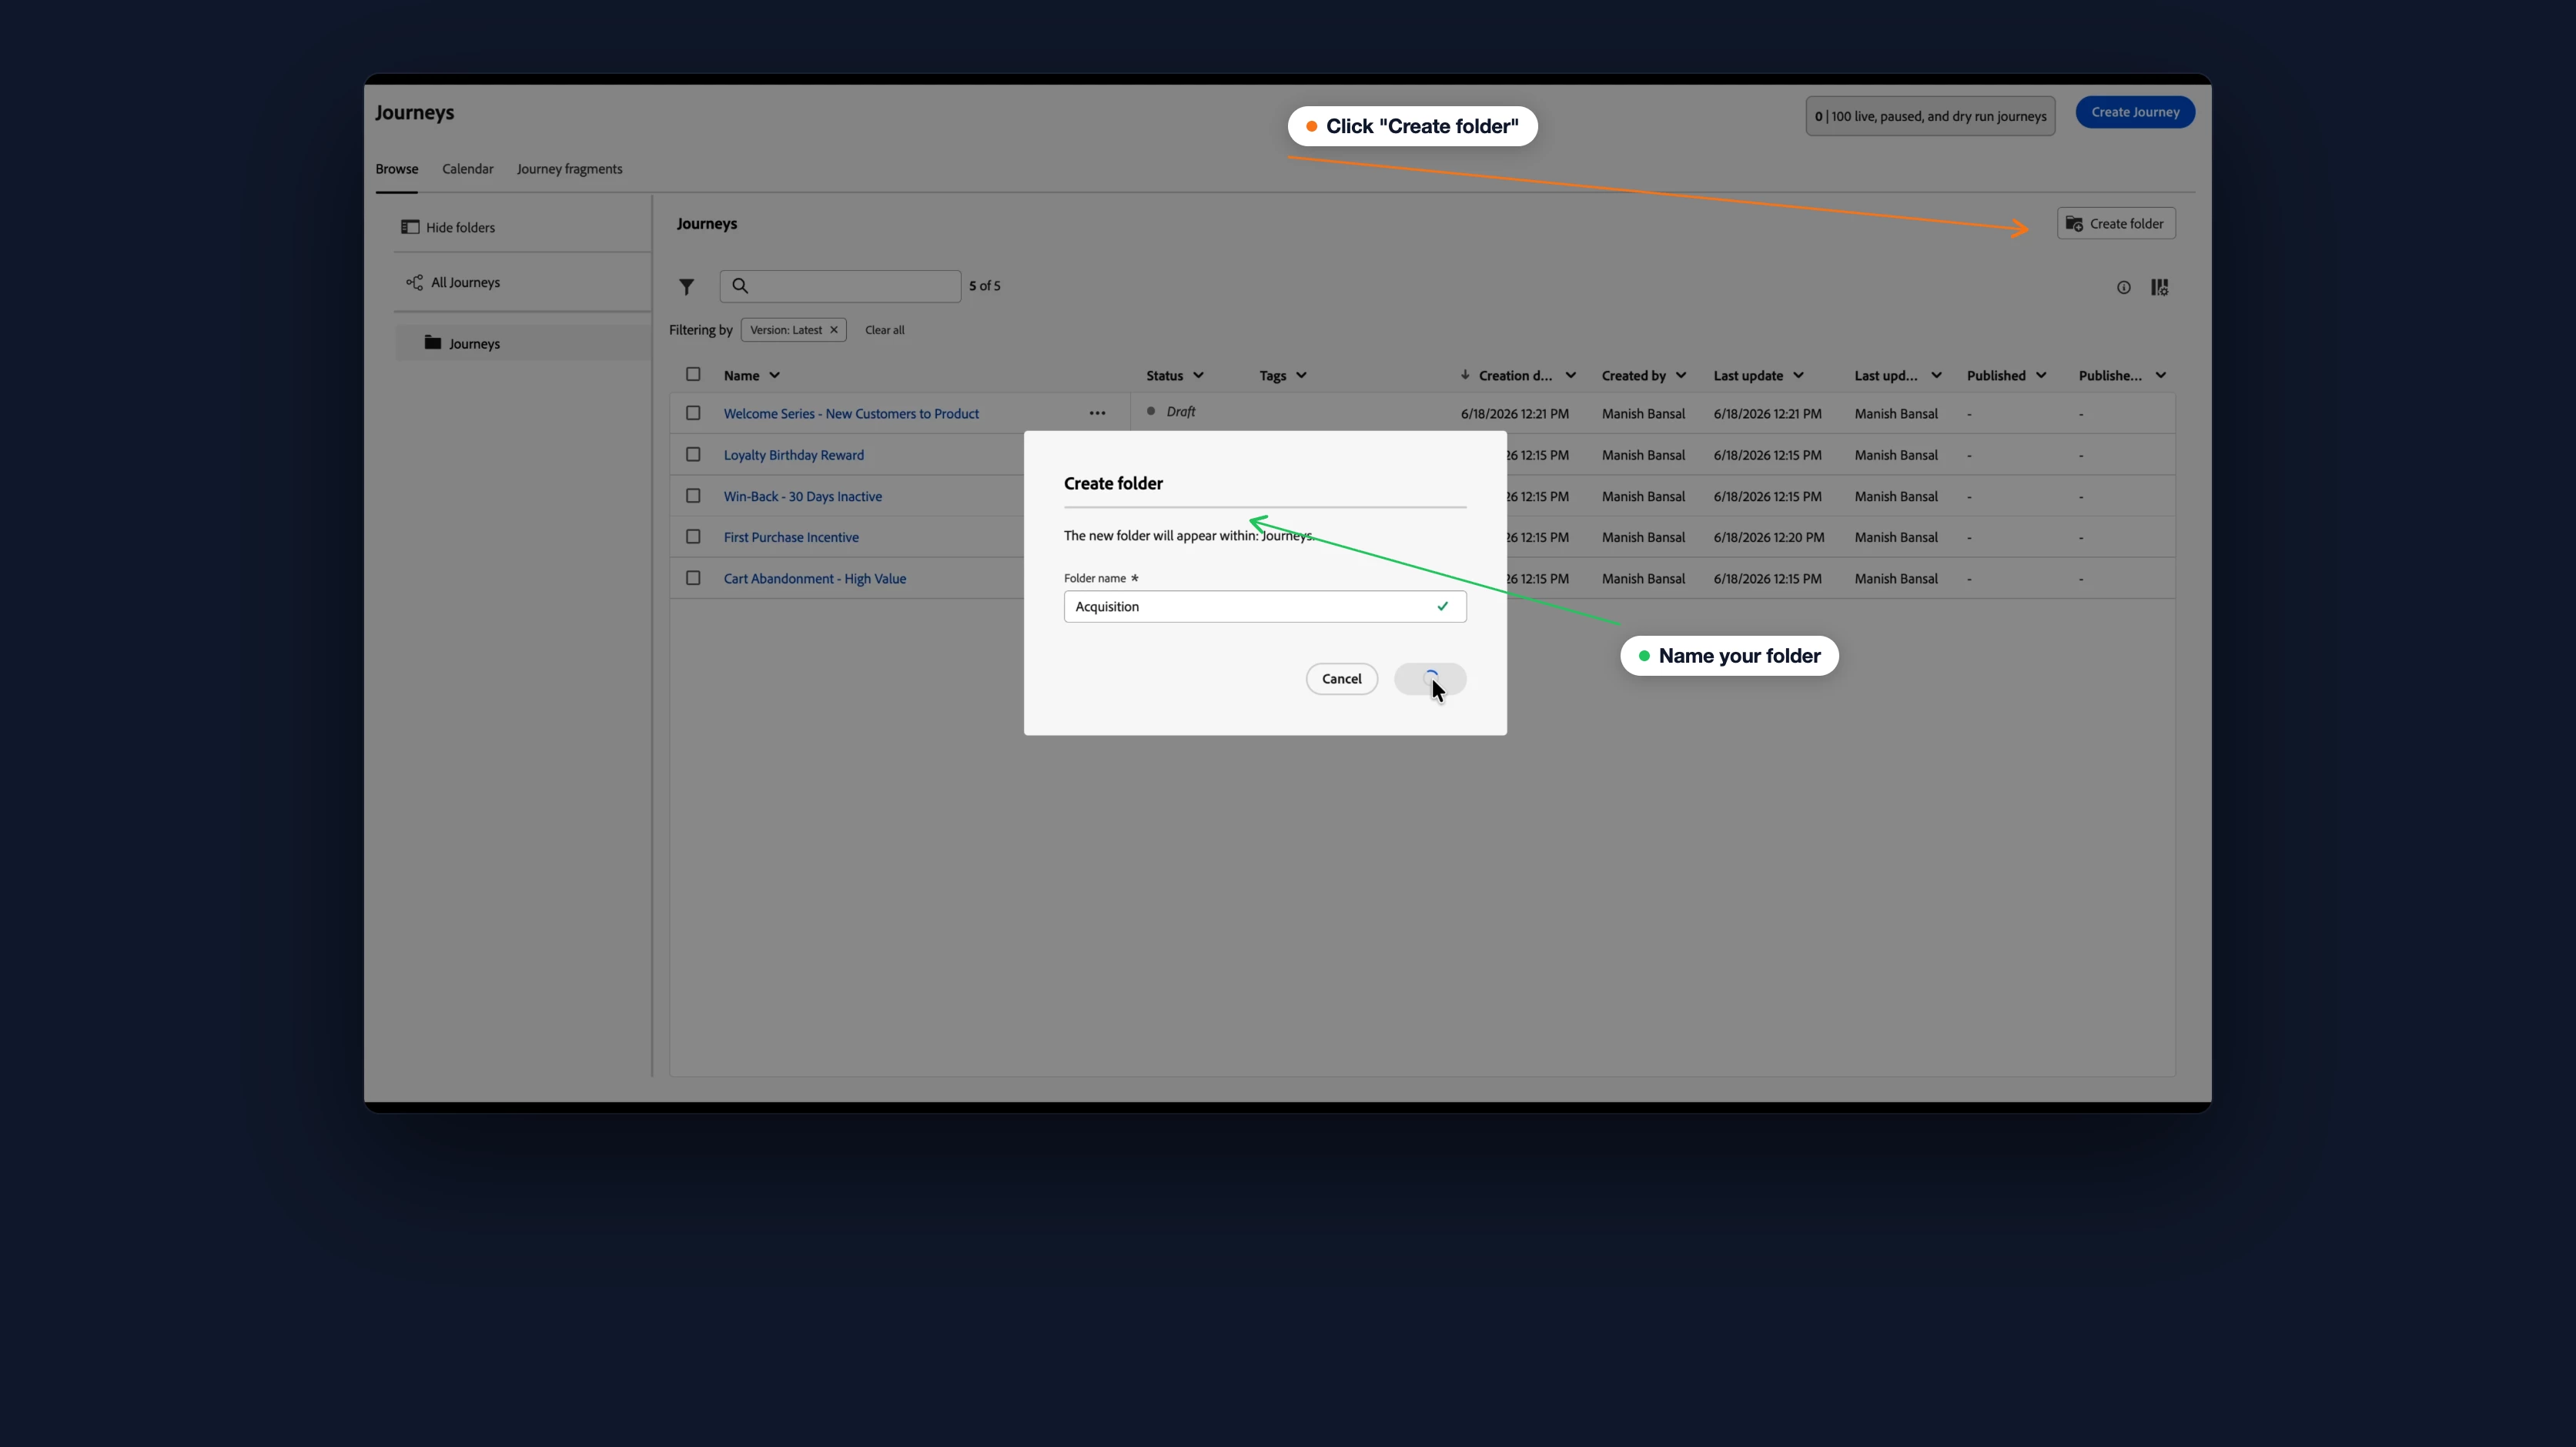Click the filter funnel icon
The height and width of the screenshot is (1447, 2576).
[686, 287]
